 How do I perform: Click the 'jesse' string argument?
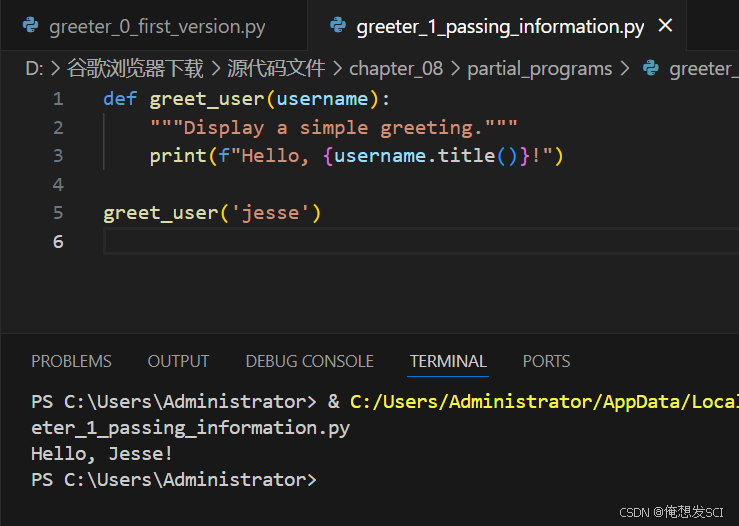(x=270, y=214)
